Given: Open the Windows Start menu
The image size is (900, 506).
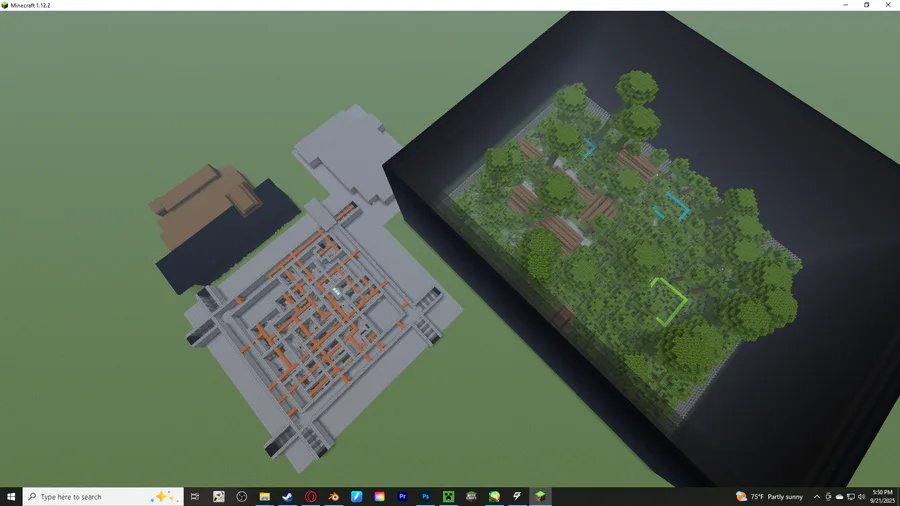Looking at the screenshot, I should [x=11, y=497].
